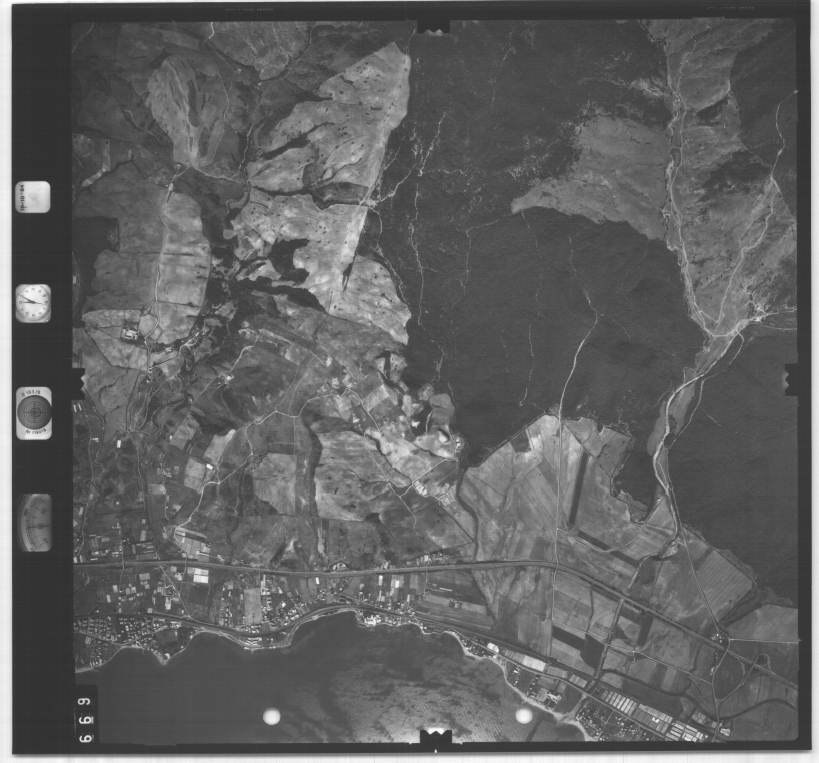The image size is (819, 763).
Task: Click the right white spot on water
Action: coord(523,716)
